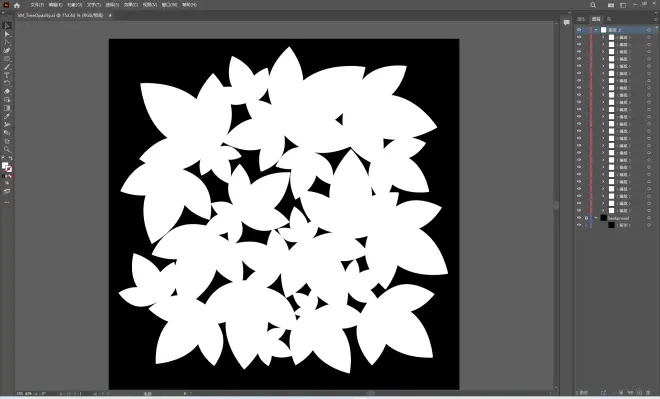This screenshot has height=399, width=660.
Task: Click the canvas horizontal scrollbar
Action: click(370, 394)
